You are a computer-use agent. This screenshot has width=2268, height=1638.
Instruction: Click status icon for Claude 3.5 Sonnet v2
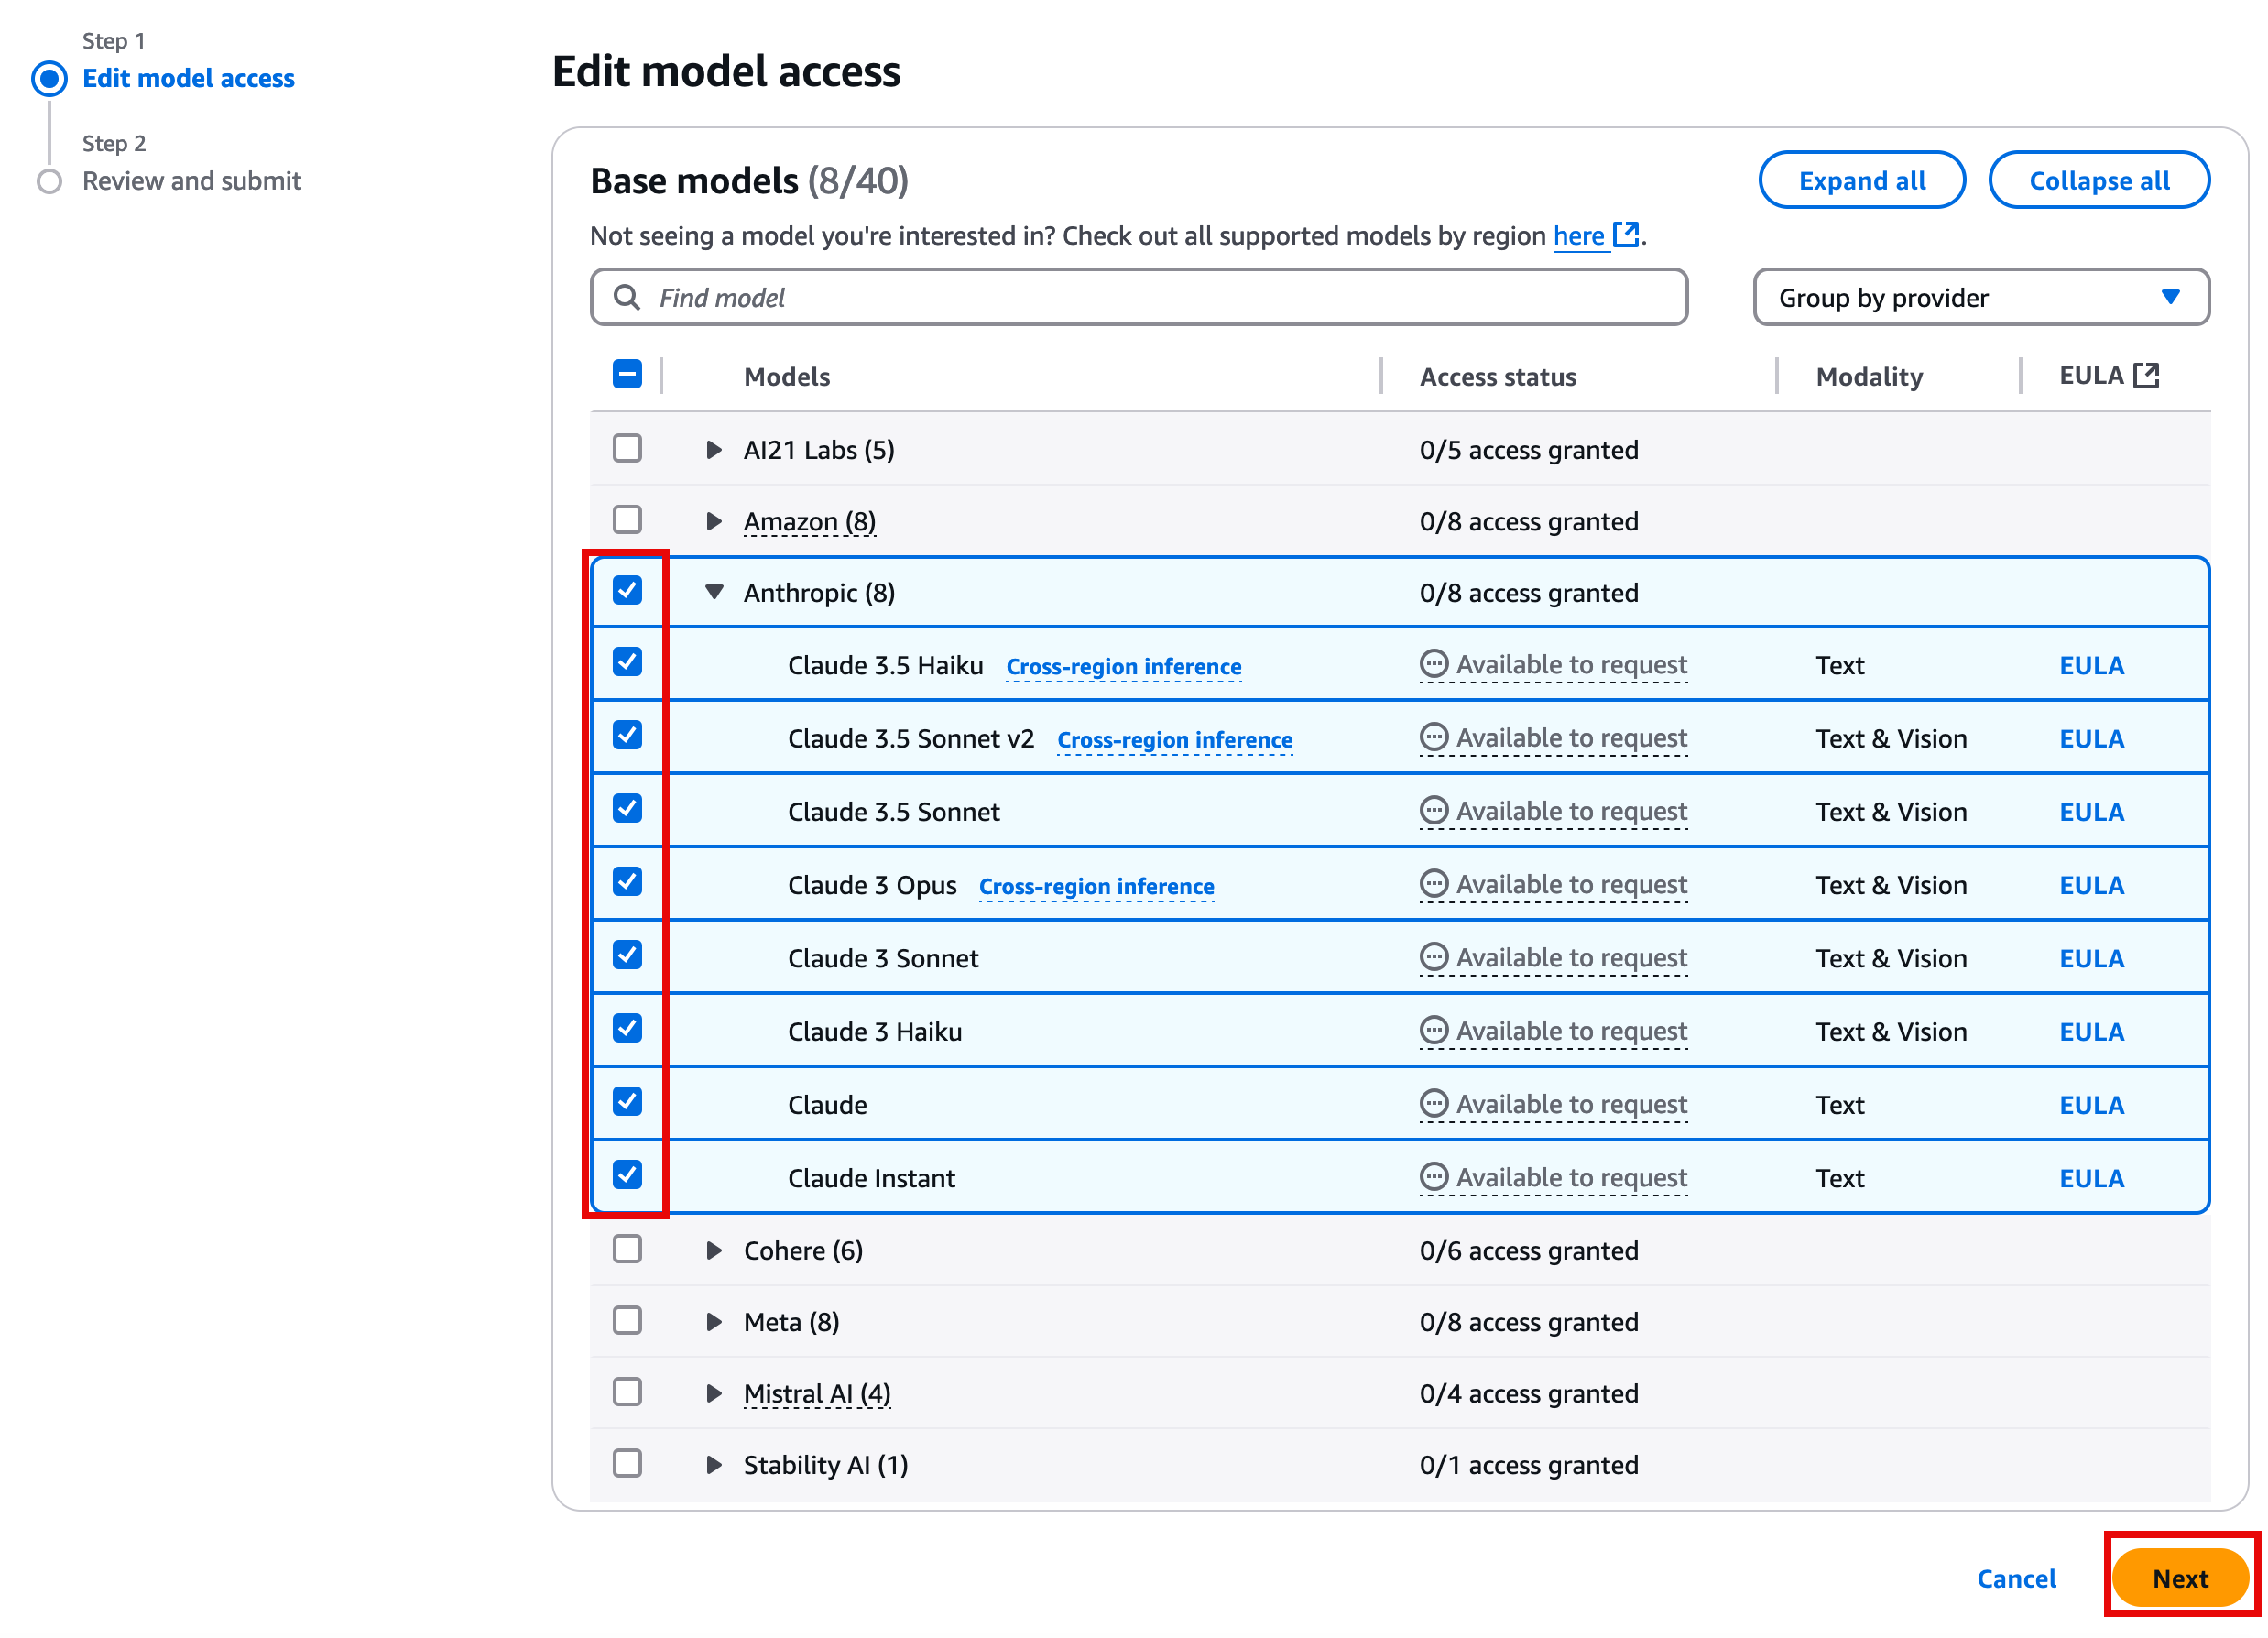click(1433, 738)
